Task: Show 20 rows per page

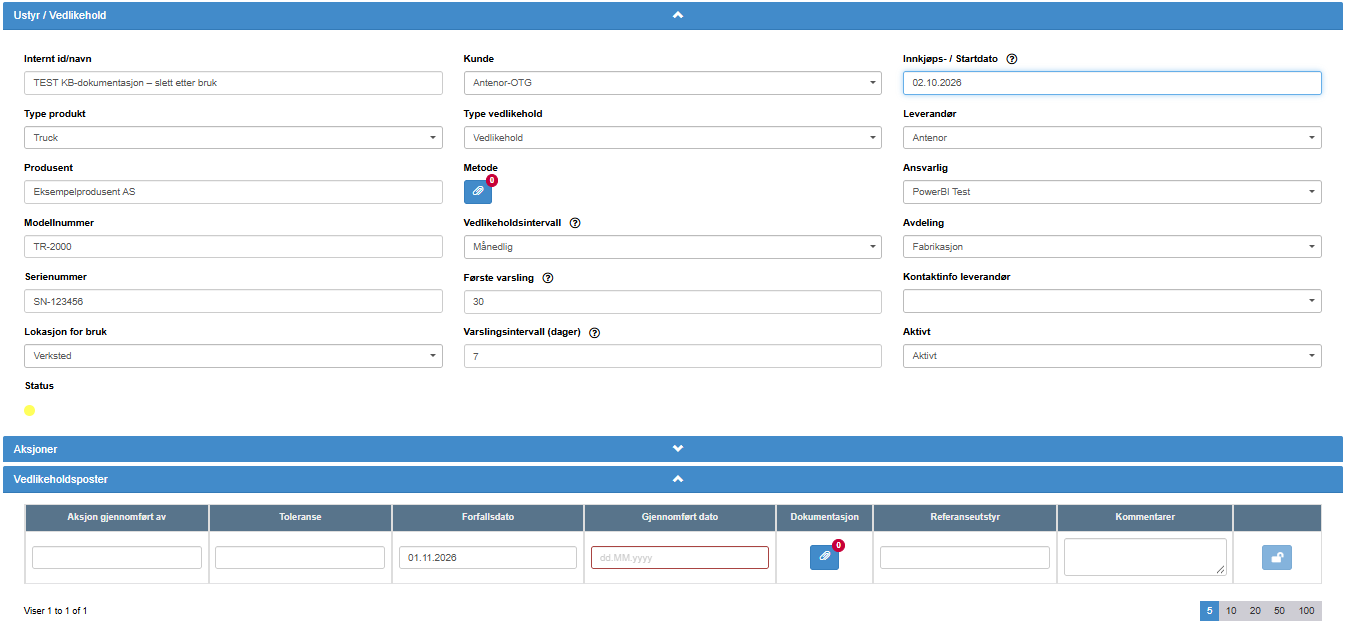Action: coord(1255,611)
